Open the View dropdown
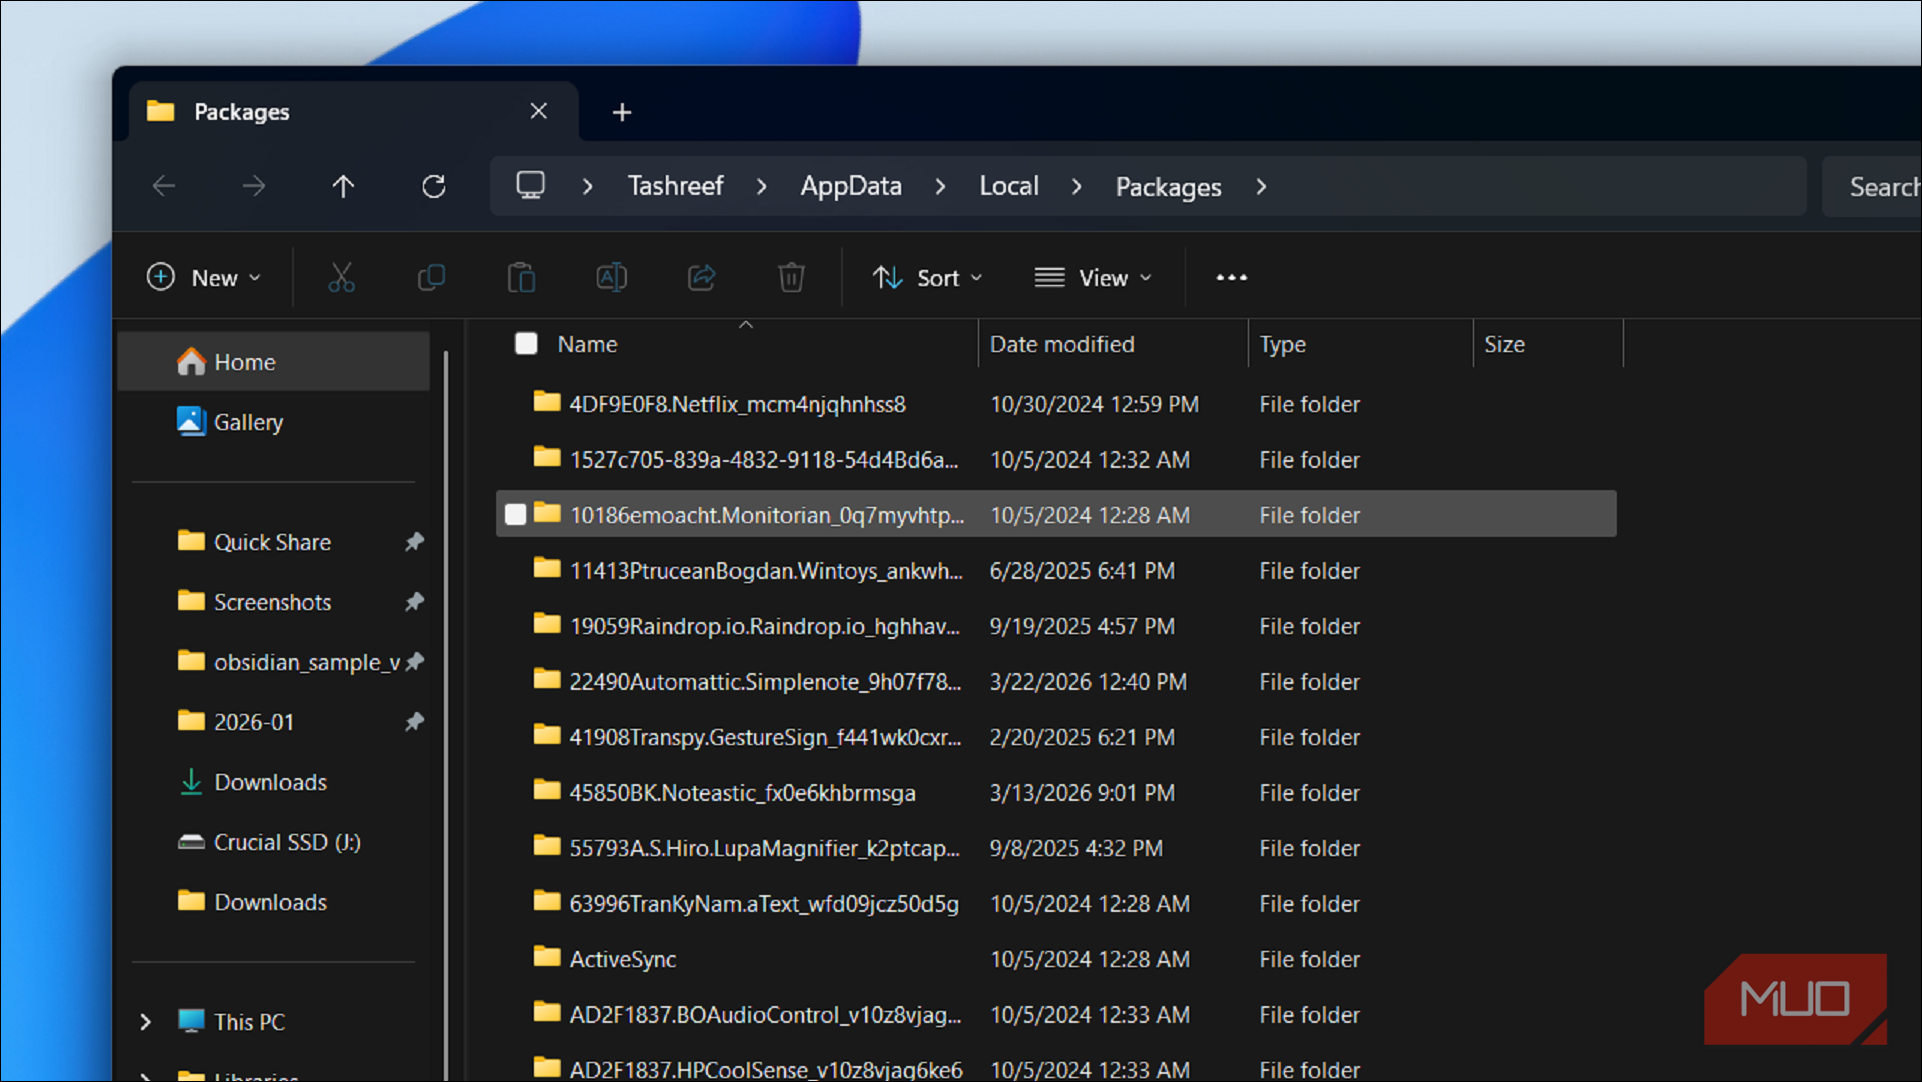Screen dimensions: 1922x1082 pyautogui.click(x=1093, y=278)
